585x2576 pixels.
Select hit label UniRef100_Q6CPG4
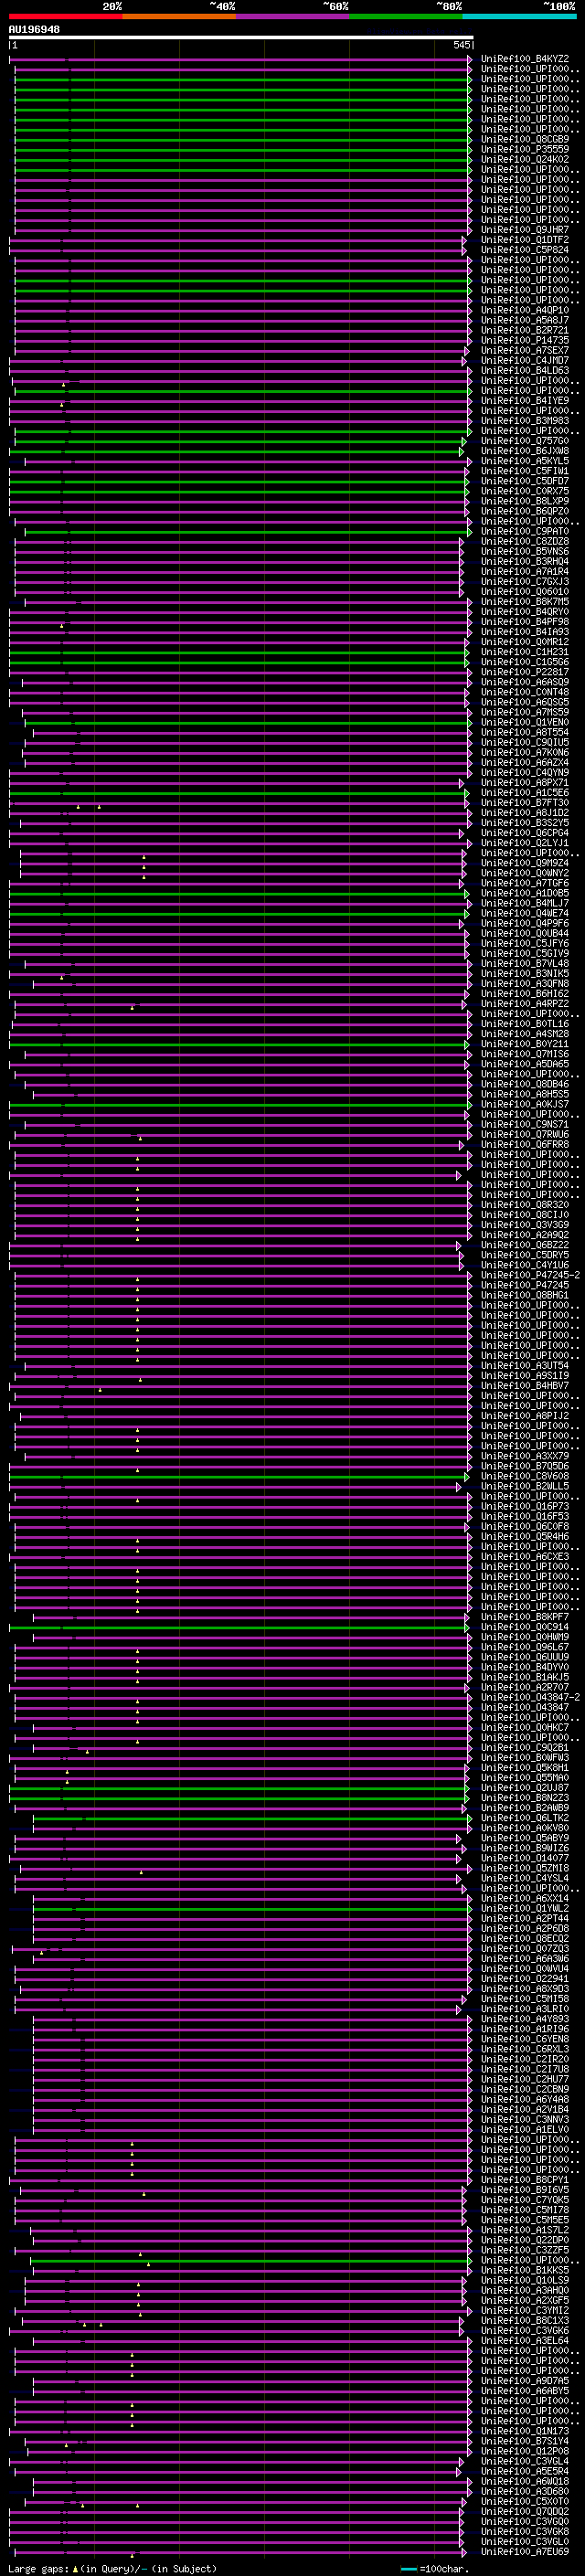click(525, 833)
